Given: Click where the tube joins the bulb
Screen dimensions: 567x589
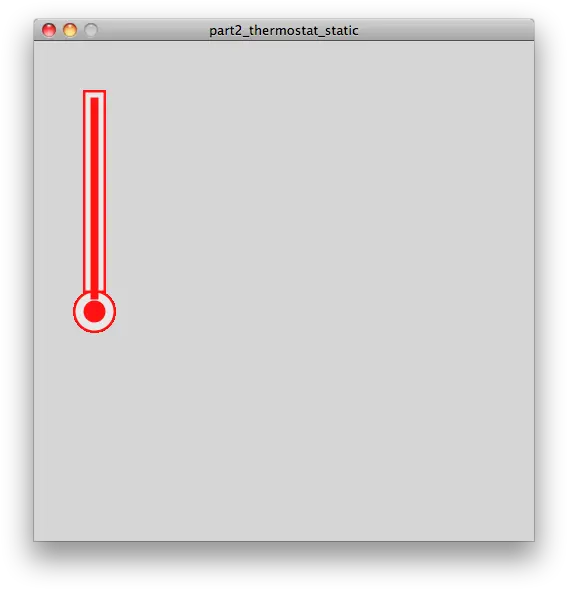Looking at the screenshot, I should (x=94, y=293).
